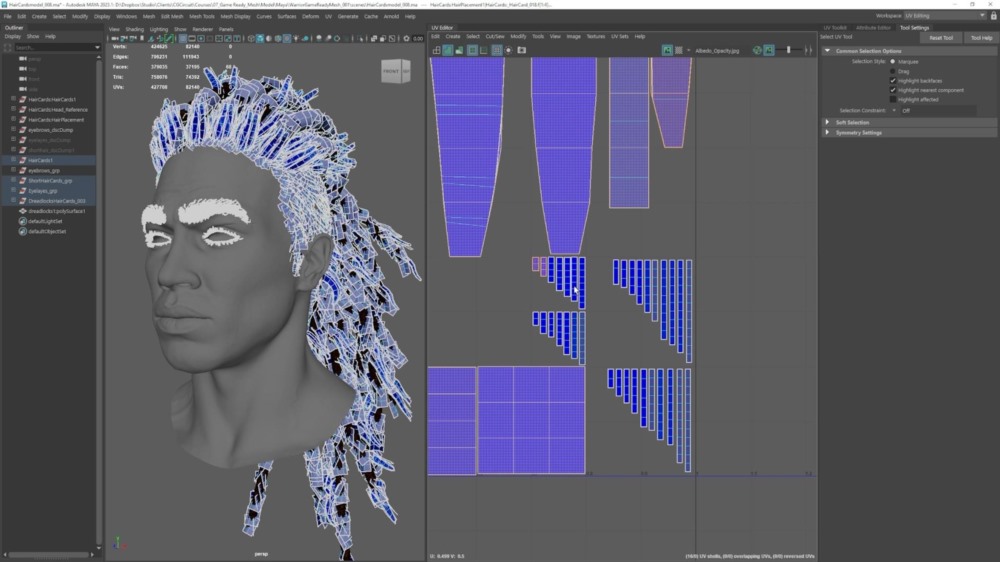This screenshot has height=562, width=1000.
Task: Select the Marquee selection style radio button
Action: coord(892,62)
